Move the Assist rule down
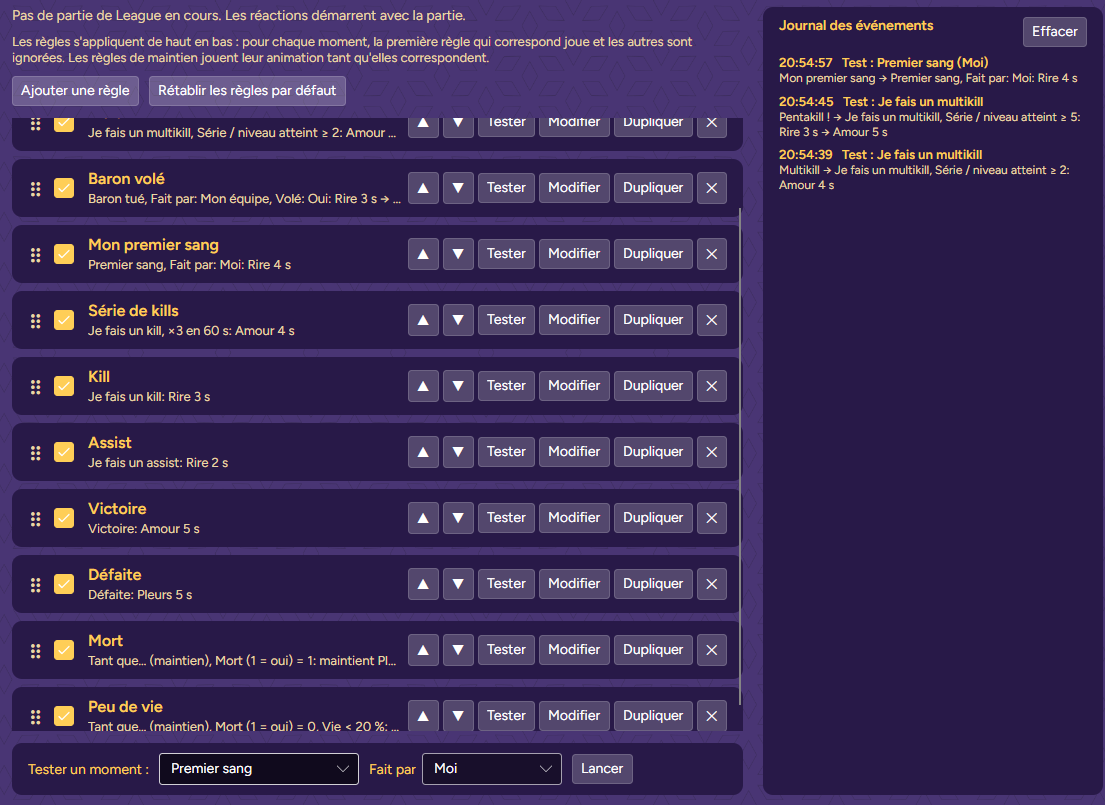1105x805 pixels. 458,452
